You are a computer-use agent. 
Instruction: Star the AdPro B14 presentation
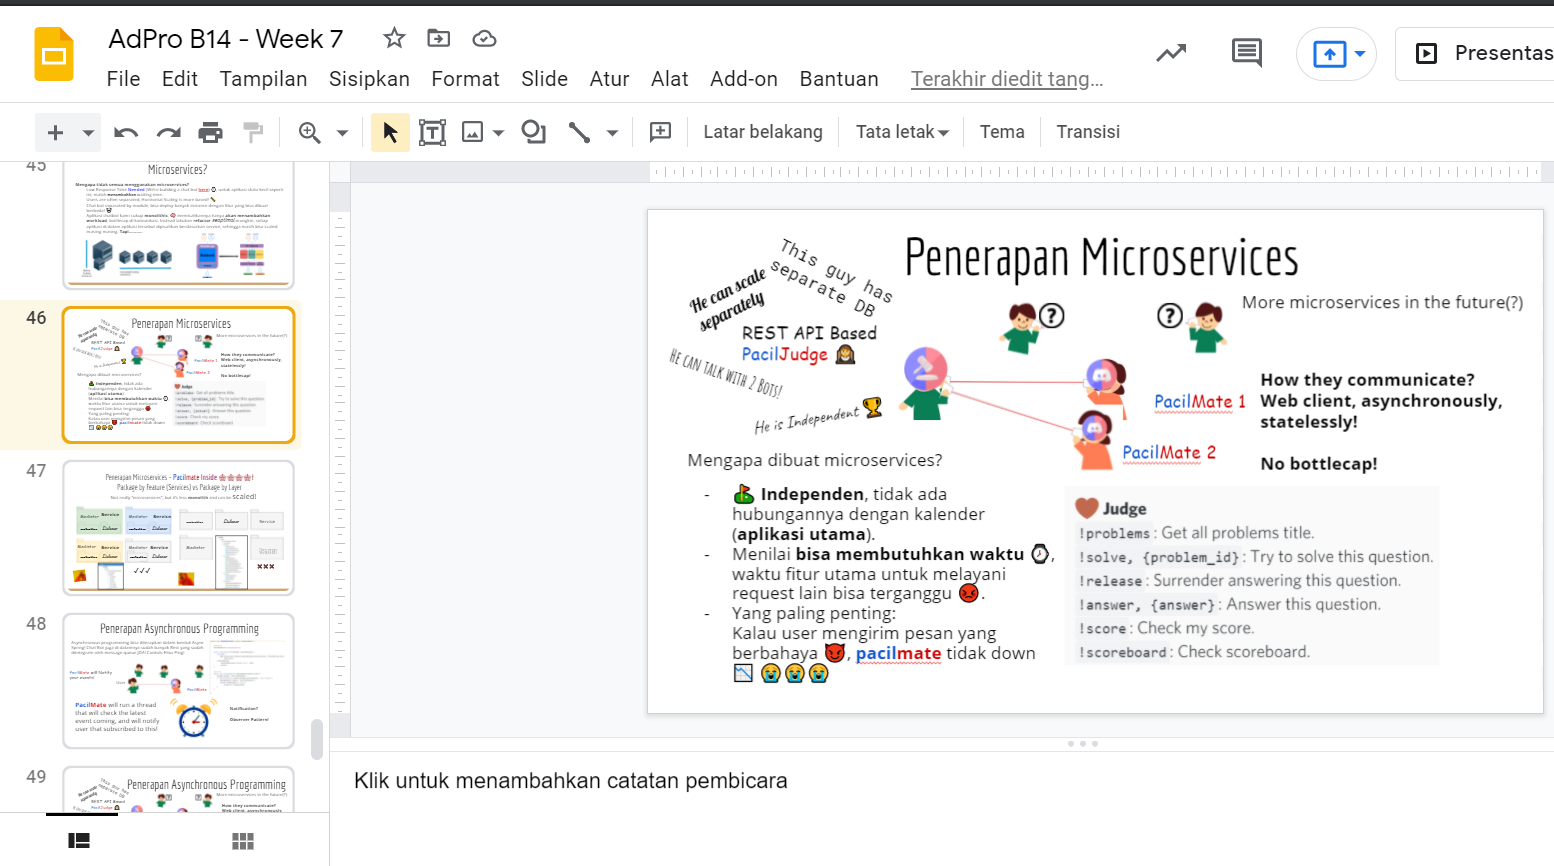pos(394,38)
